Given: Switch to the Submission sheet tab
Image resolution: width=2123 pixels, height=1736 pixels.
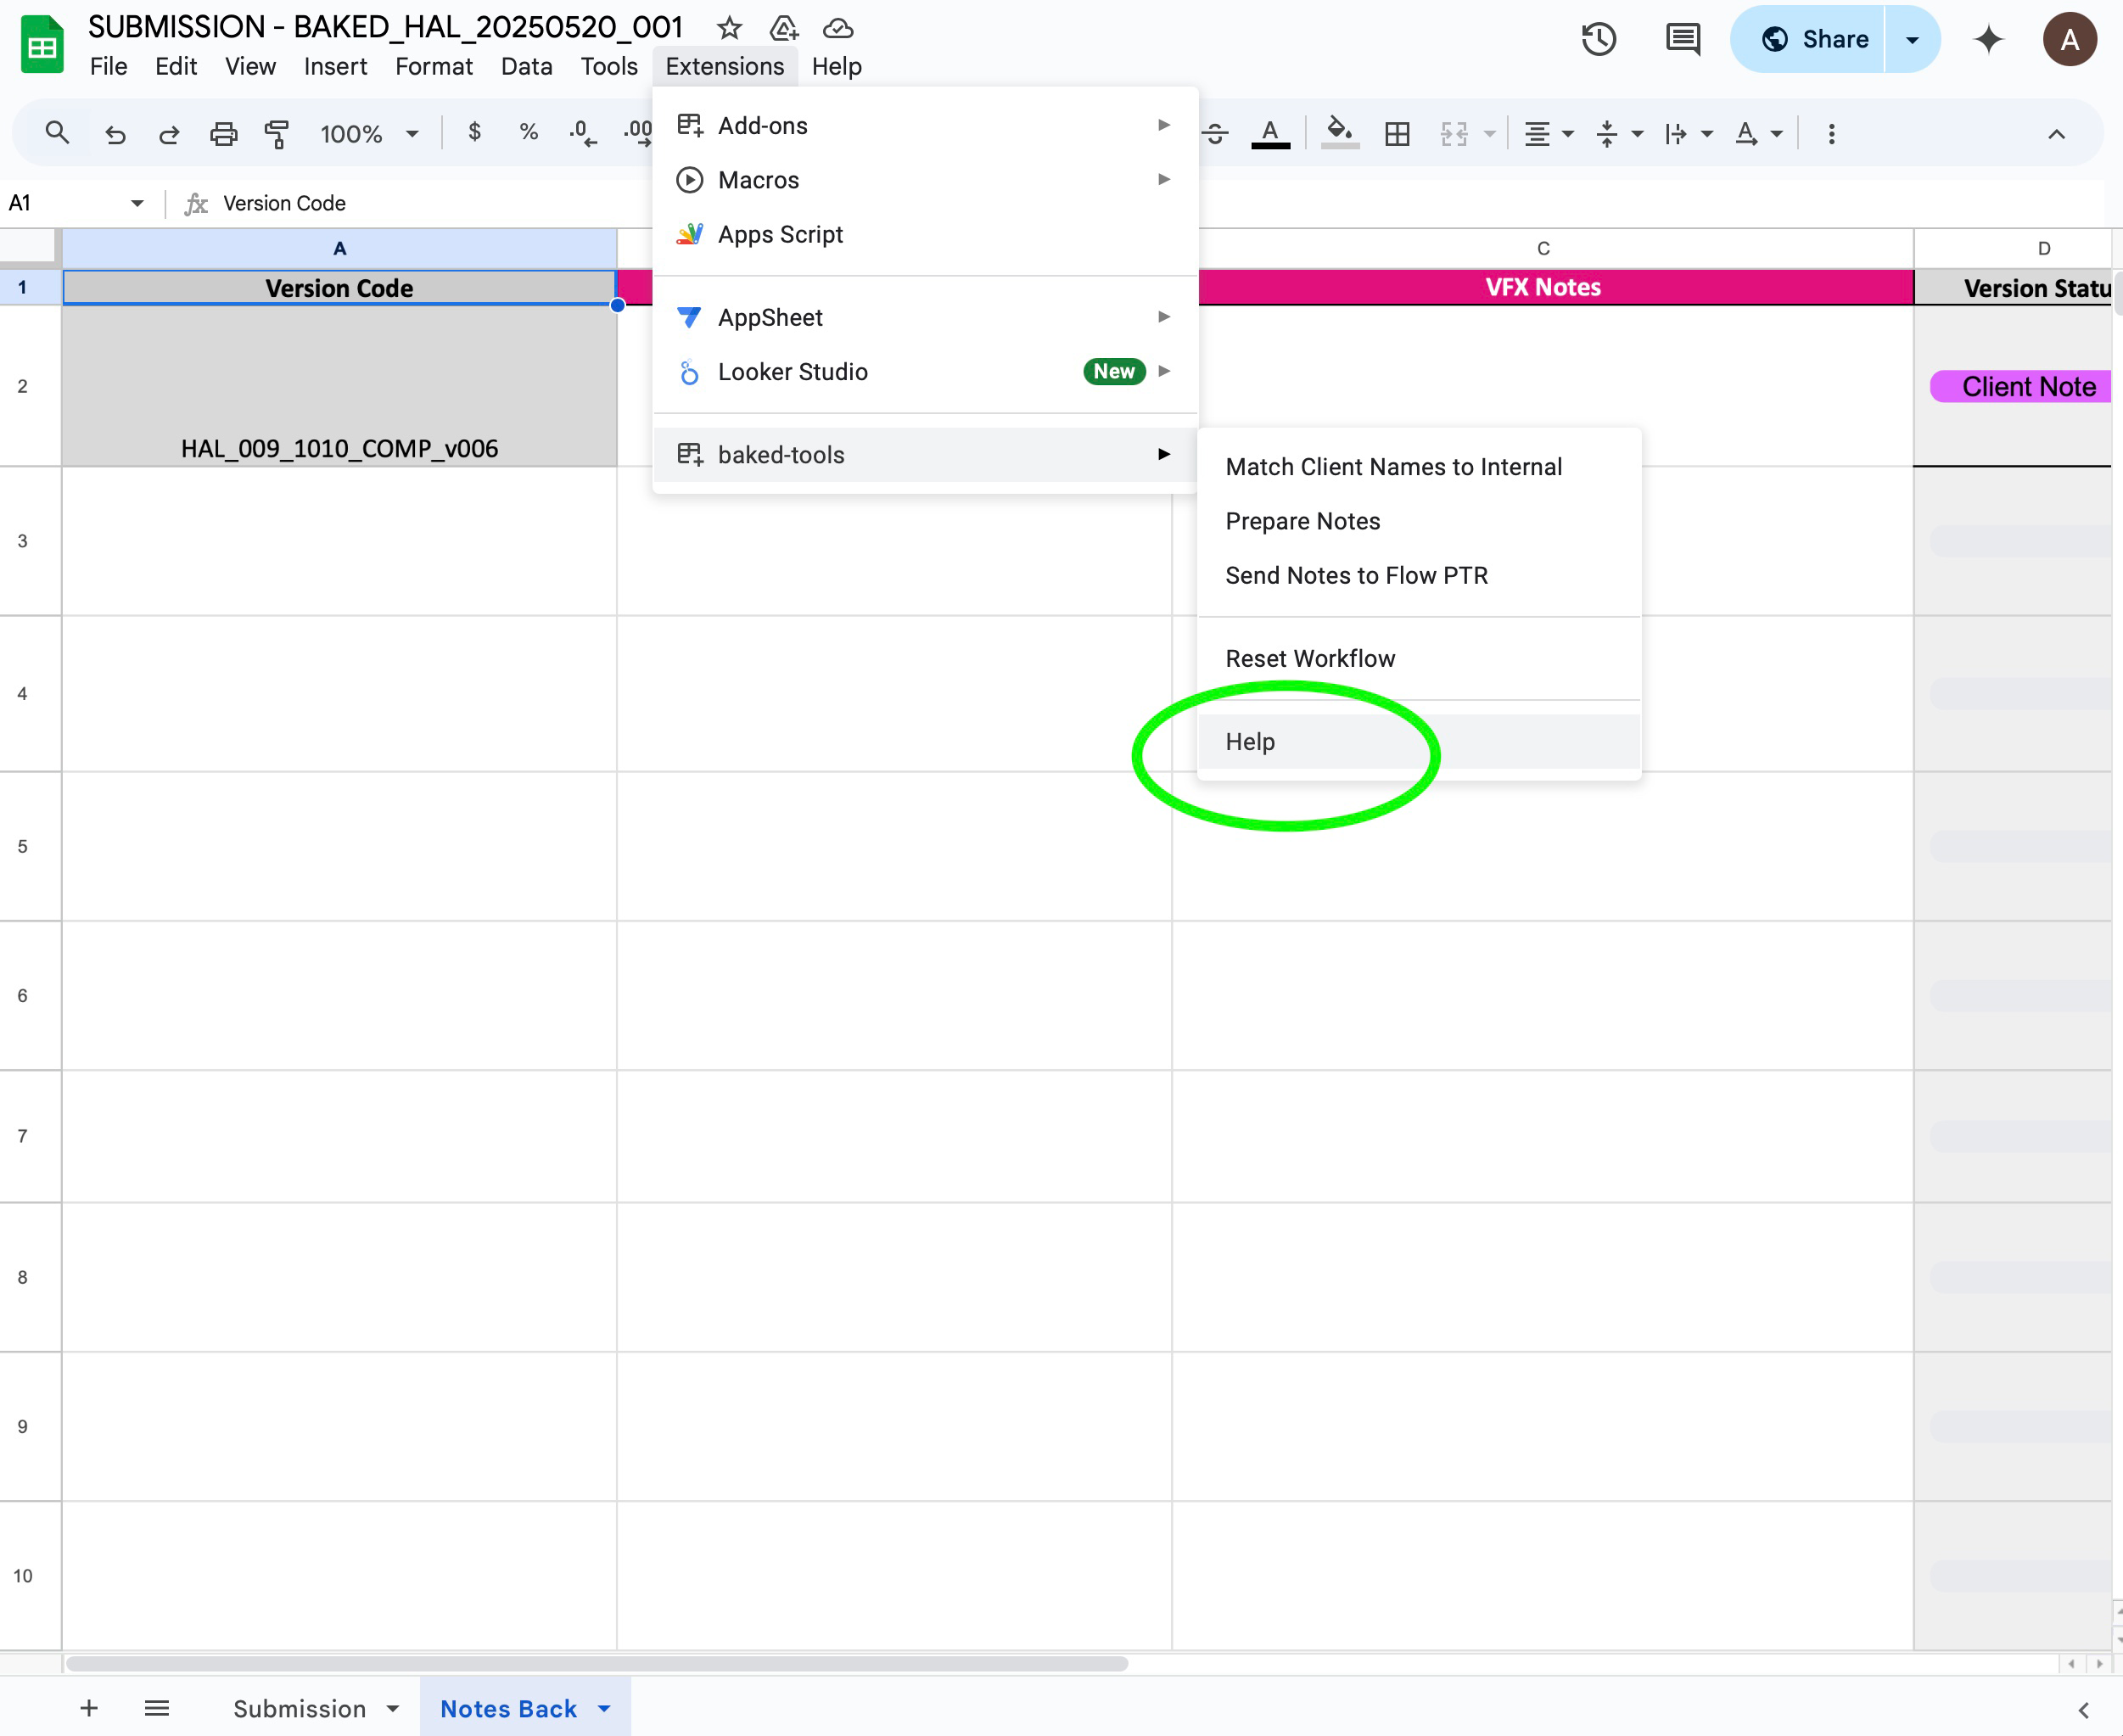Looking at the screenshot, I should pos(299,1709).
